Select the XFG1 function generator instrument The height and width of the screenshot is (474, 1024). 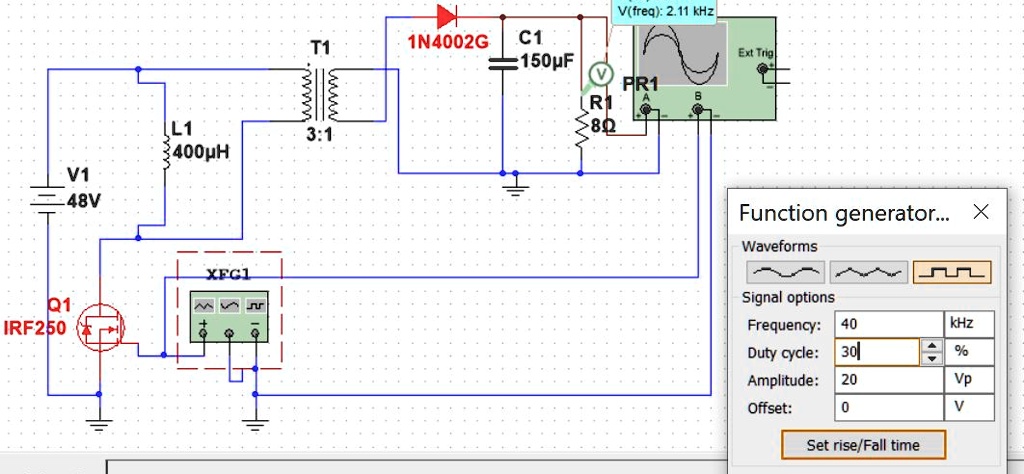pos(229,317)
